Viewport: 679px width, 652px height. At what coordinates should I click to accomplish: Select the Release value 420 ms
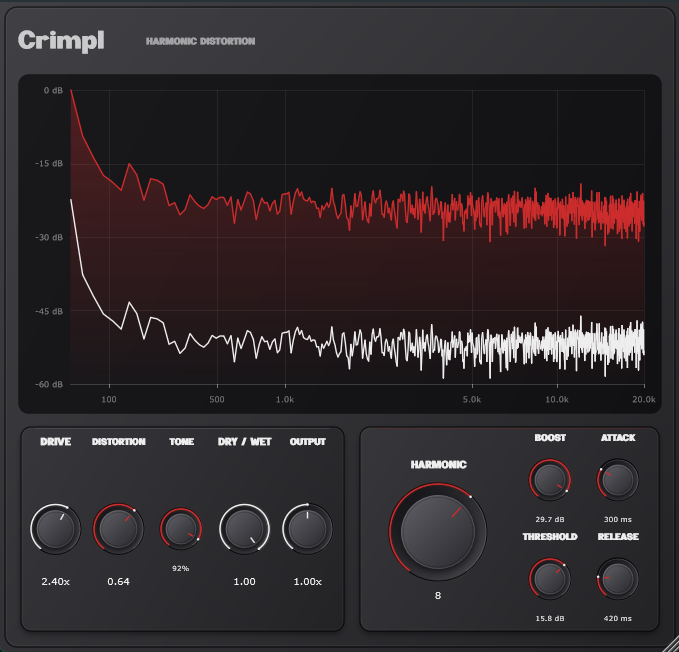pyautogui.click(x=618, y=618)
